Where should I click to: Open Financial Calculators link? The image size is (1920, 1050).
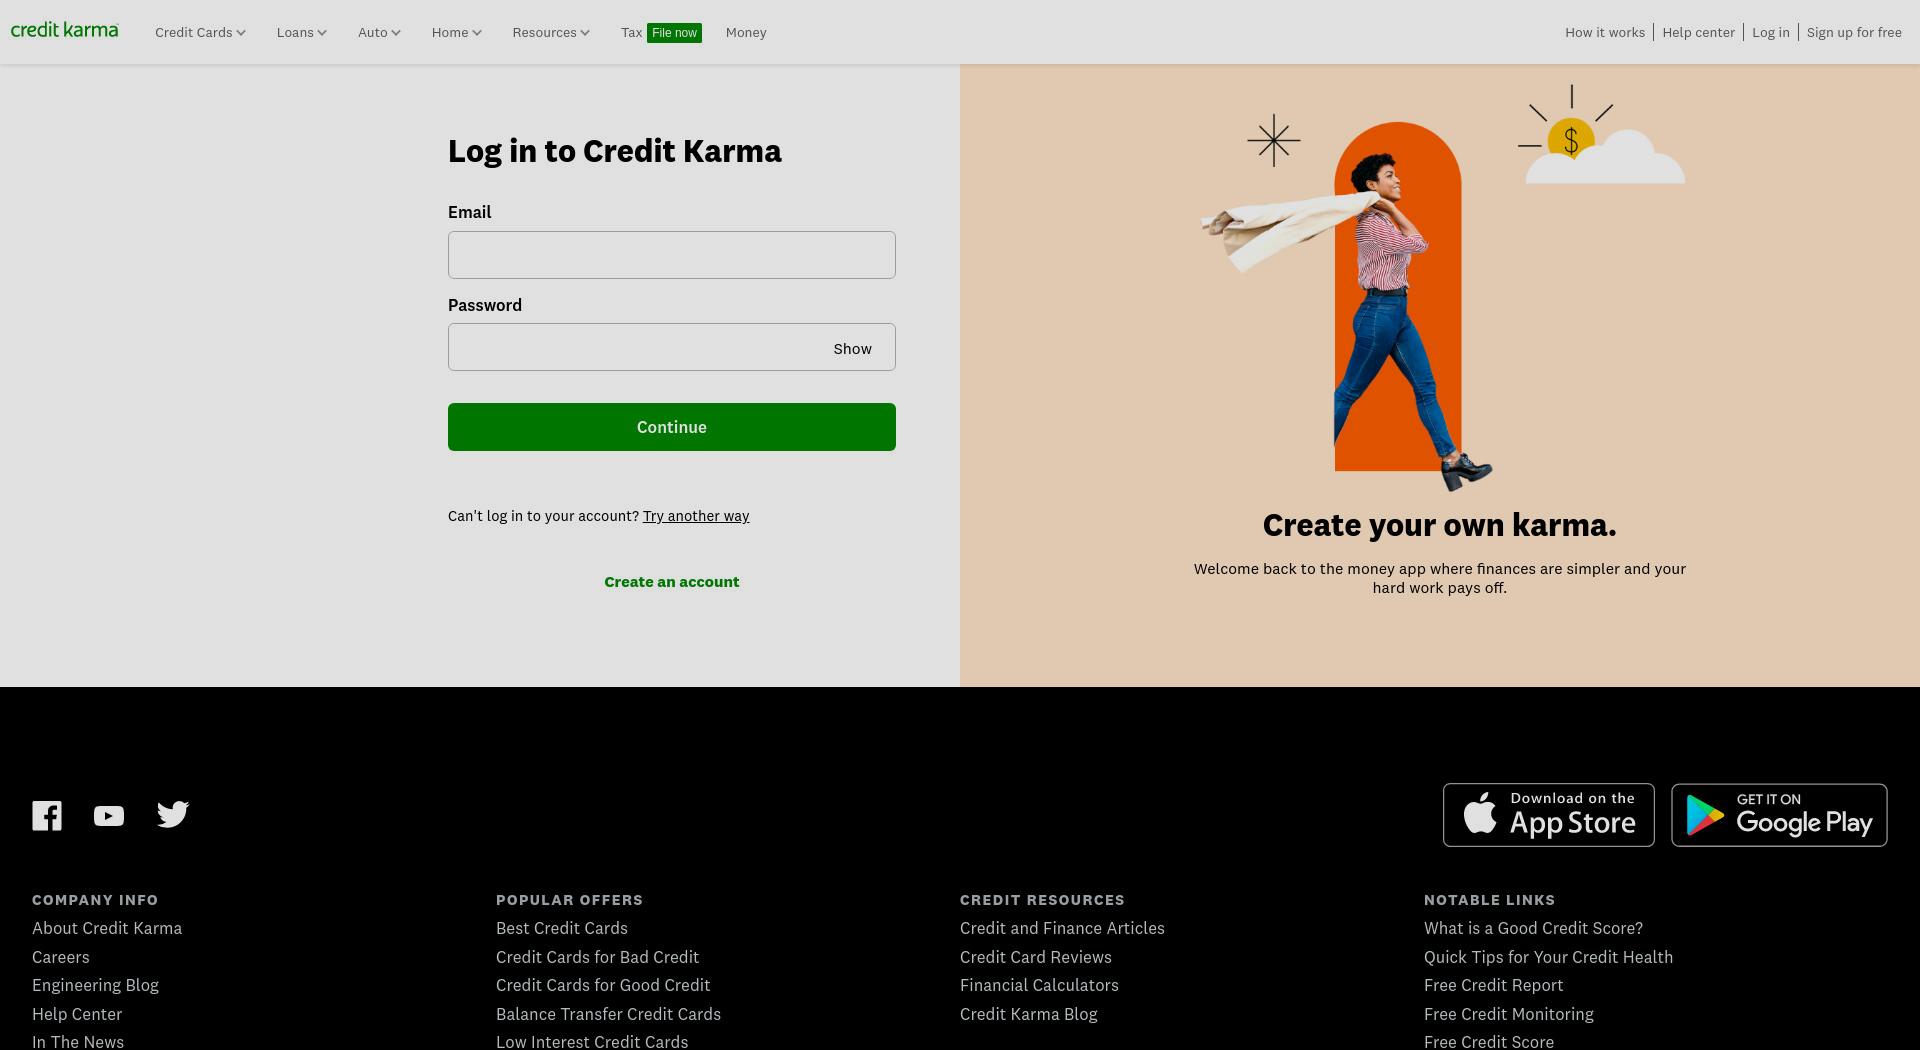(x=1039, y=985)
